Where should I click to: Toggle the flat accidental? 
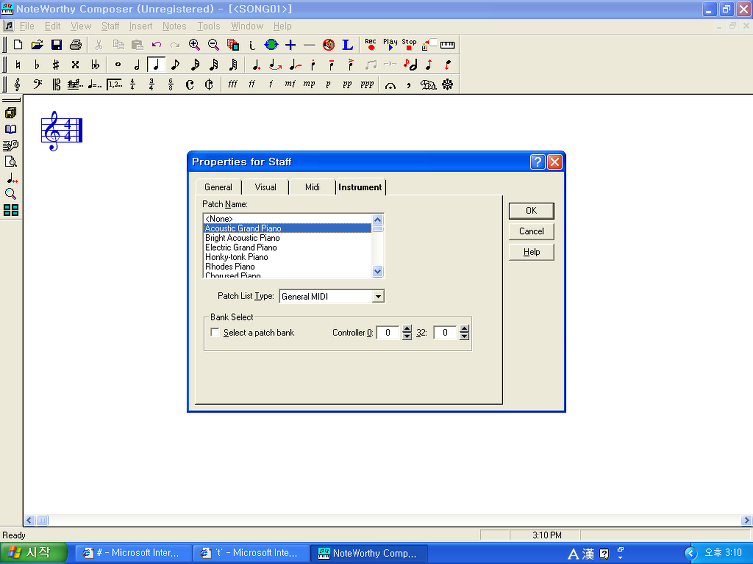pos(37,64)
